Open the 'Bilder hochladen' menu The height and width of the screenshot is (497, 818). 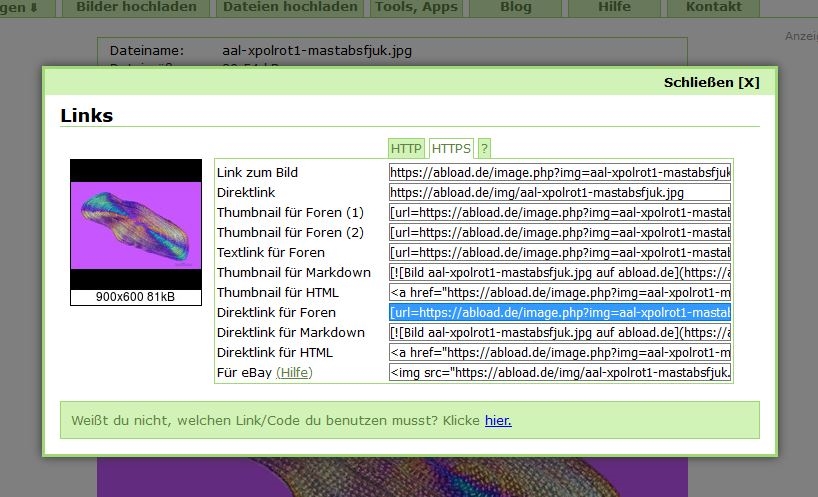[x=138, y=7]
